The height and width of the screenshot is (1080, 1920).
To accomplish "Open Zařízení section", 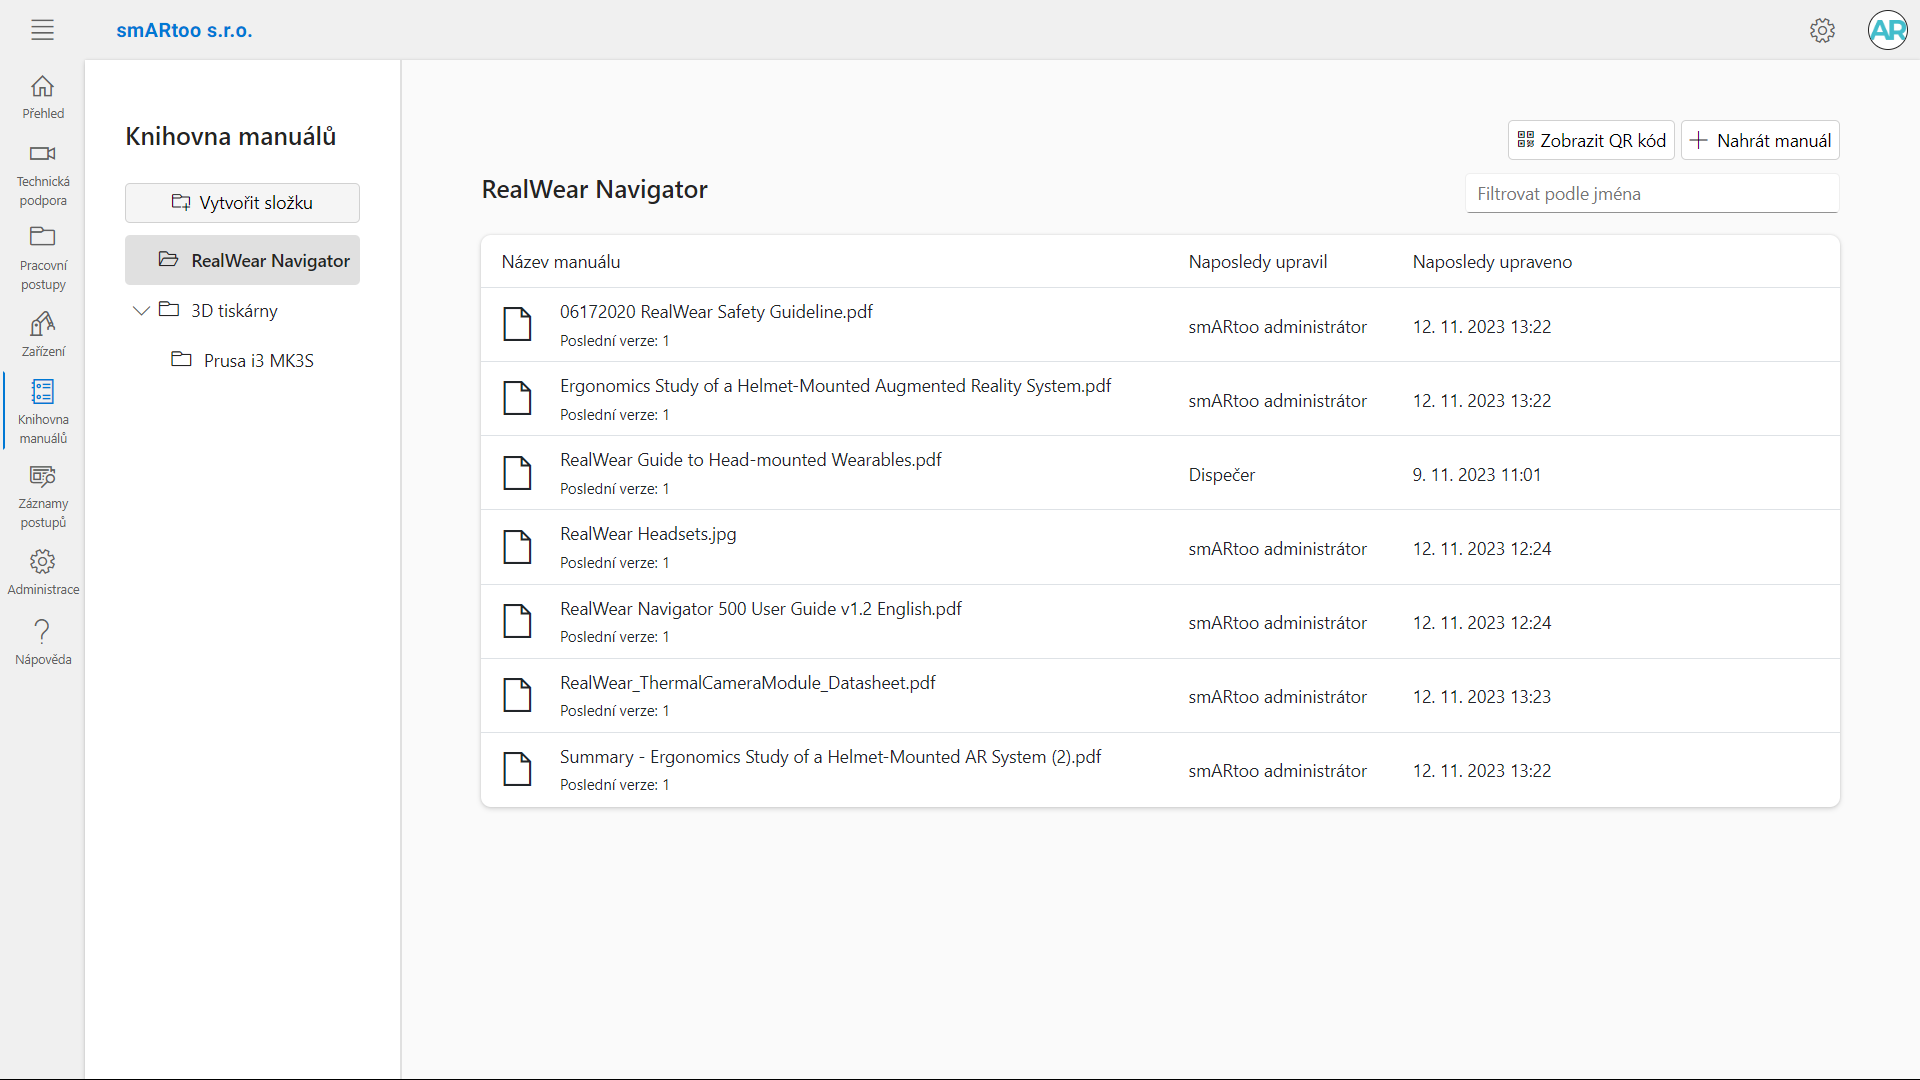I will [43, 334].
